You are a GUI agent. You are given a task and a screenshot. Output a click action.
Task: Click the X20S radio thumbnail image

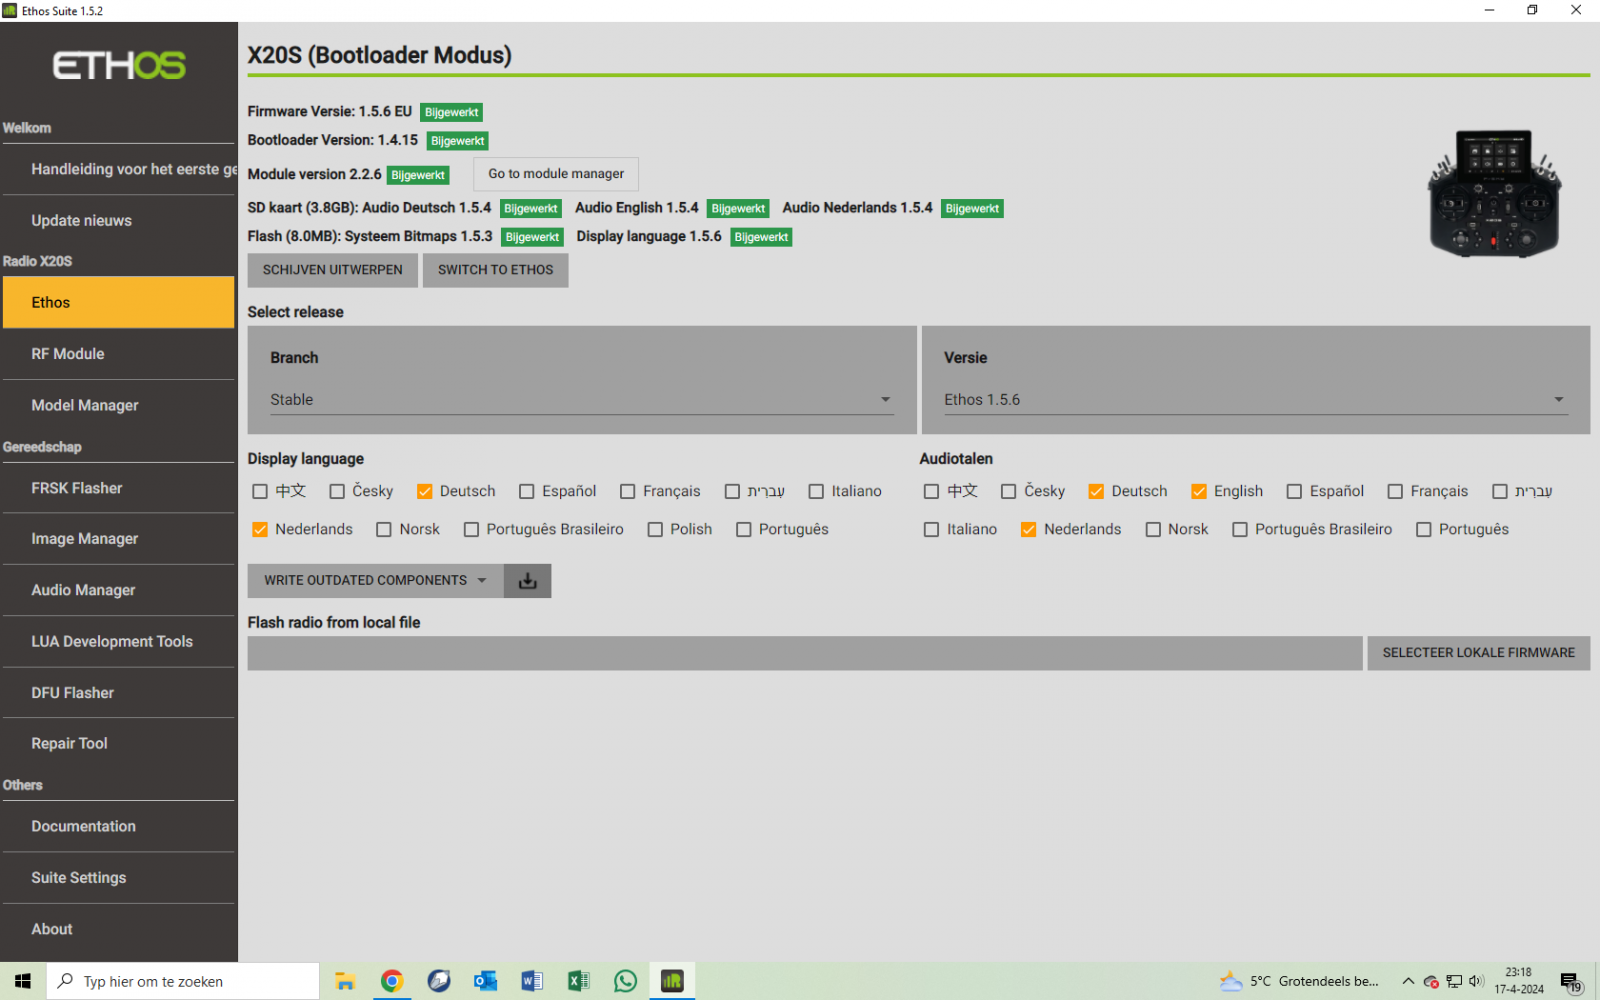pyautogui.click(x=1494, y=193)
